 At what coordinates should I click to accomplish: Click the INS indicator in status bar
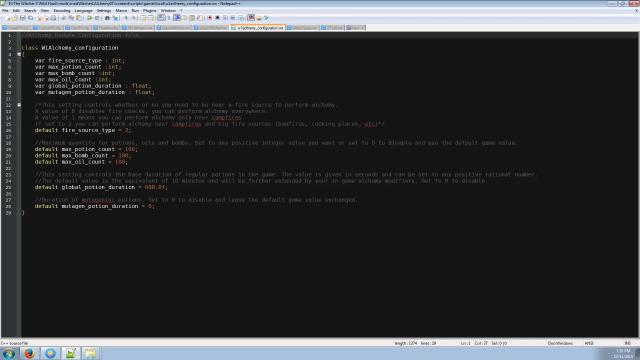coord(627,343)
